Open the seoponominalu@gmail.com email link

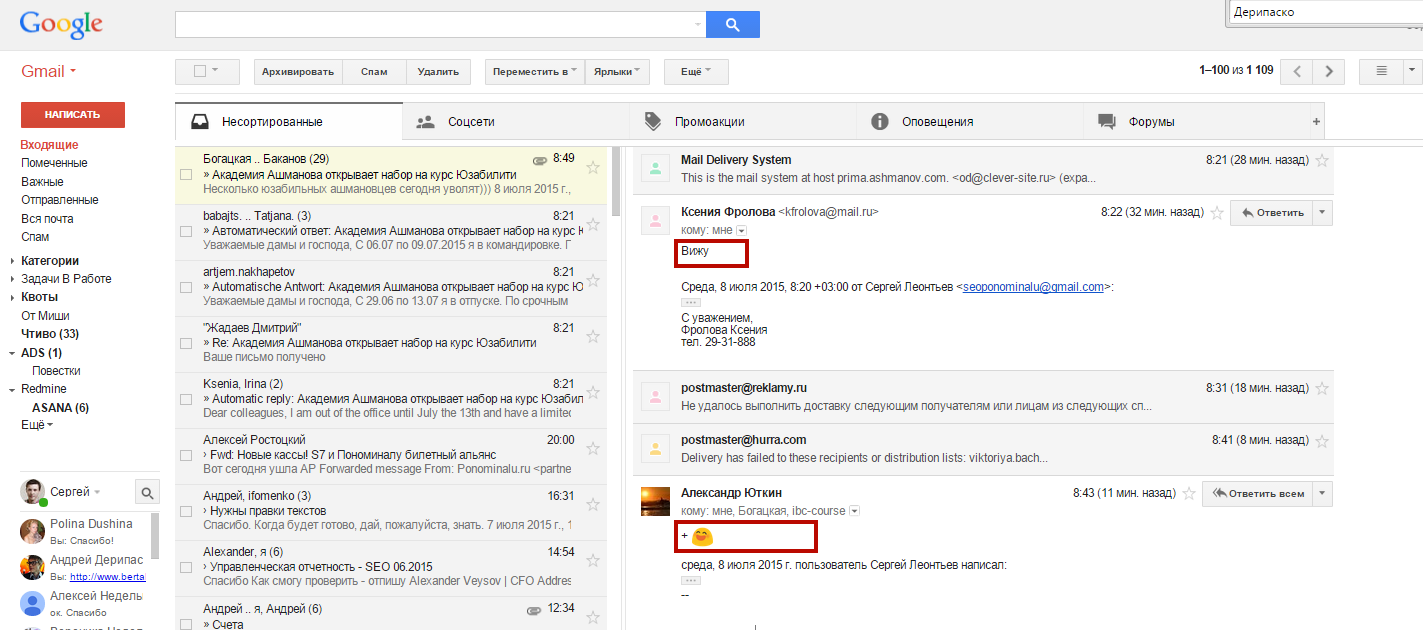[1033, 286]
